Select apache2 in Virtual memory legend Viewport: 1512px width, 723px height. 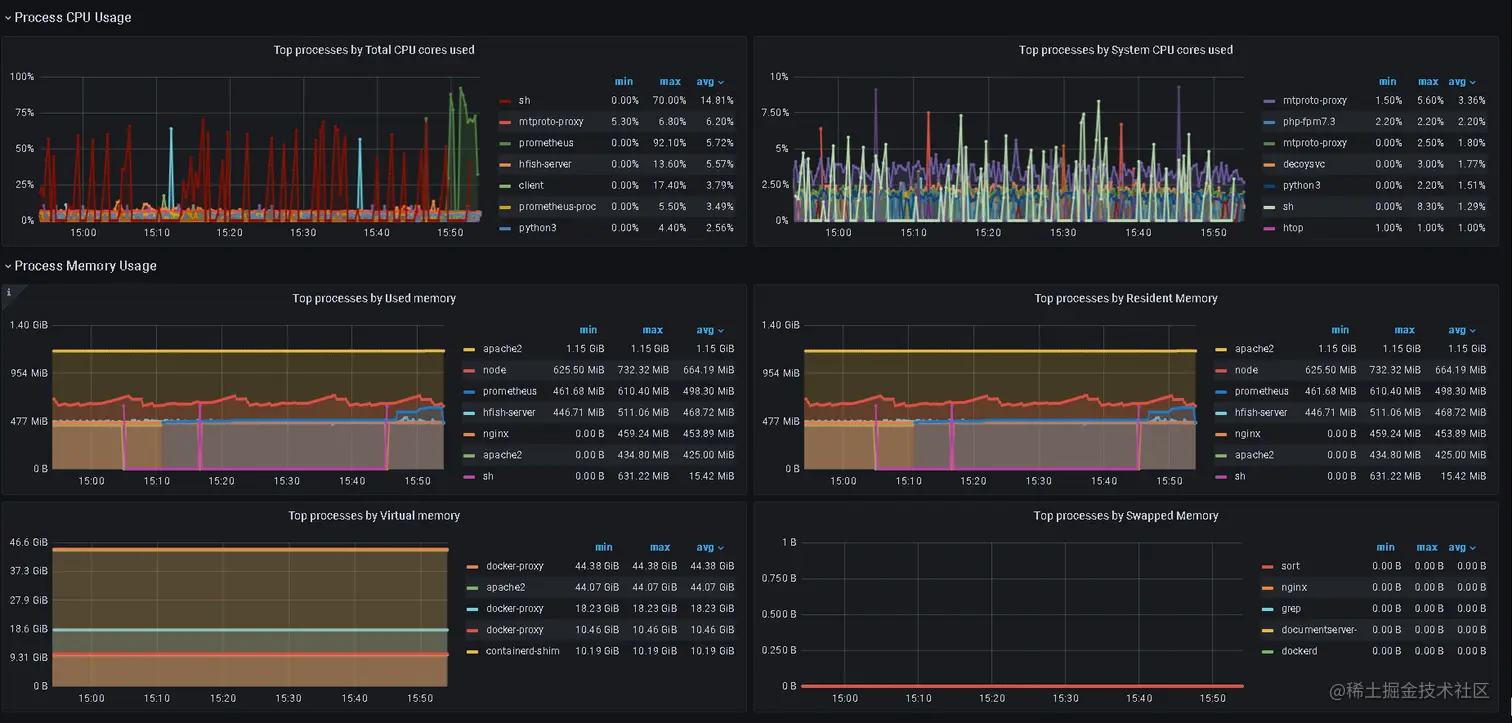[x=505, y=588]
